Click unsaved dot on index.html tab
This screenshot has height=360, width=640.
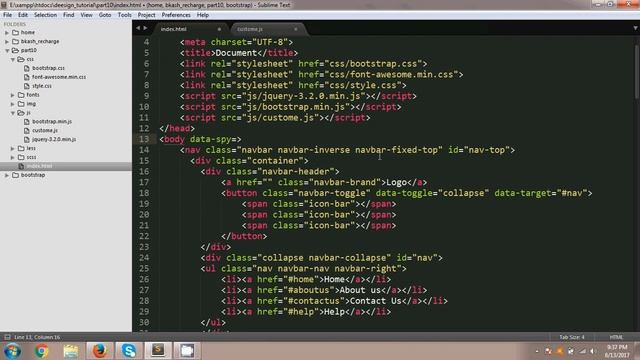[219, 29]
